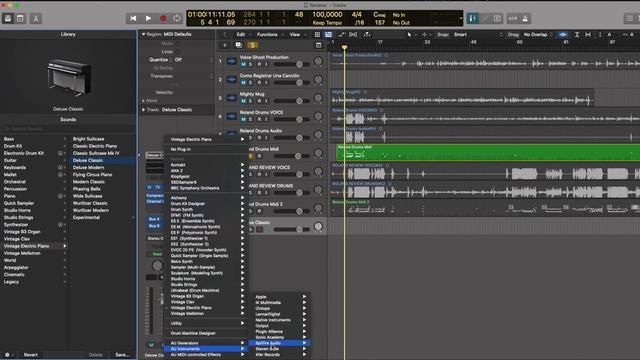The width and height of the screenshot is (640, 360).
Task: Toggle the Library panel button
Action: [x=8, y=18]
